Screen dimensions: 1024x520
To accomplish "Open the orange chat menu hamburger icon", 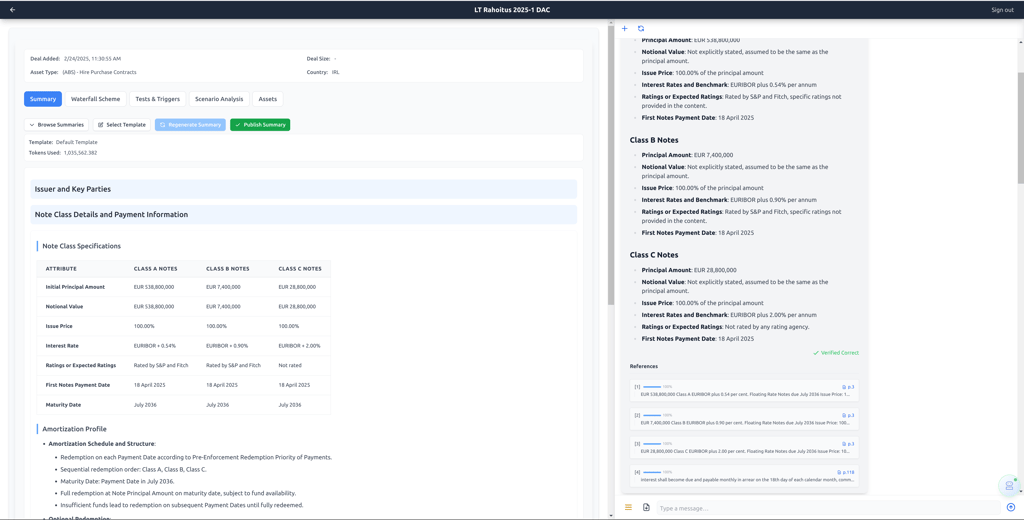I will 628,507.
